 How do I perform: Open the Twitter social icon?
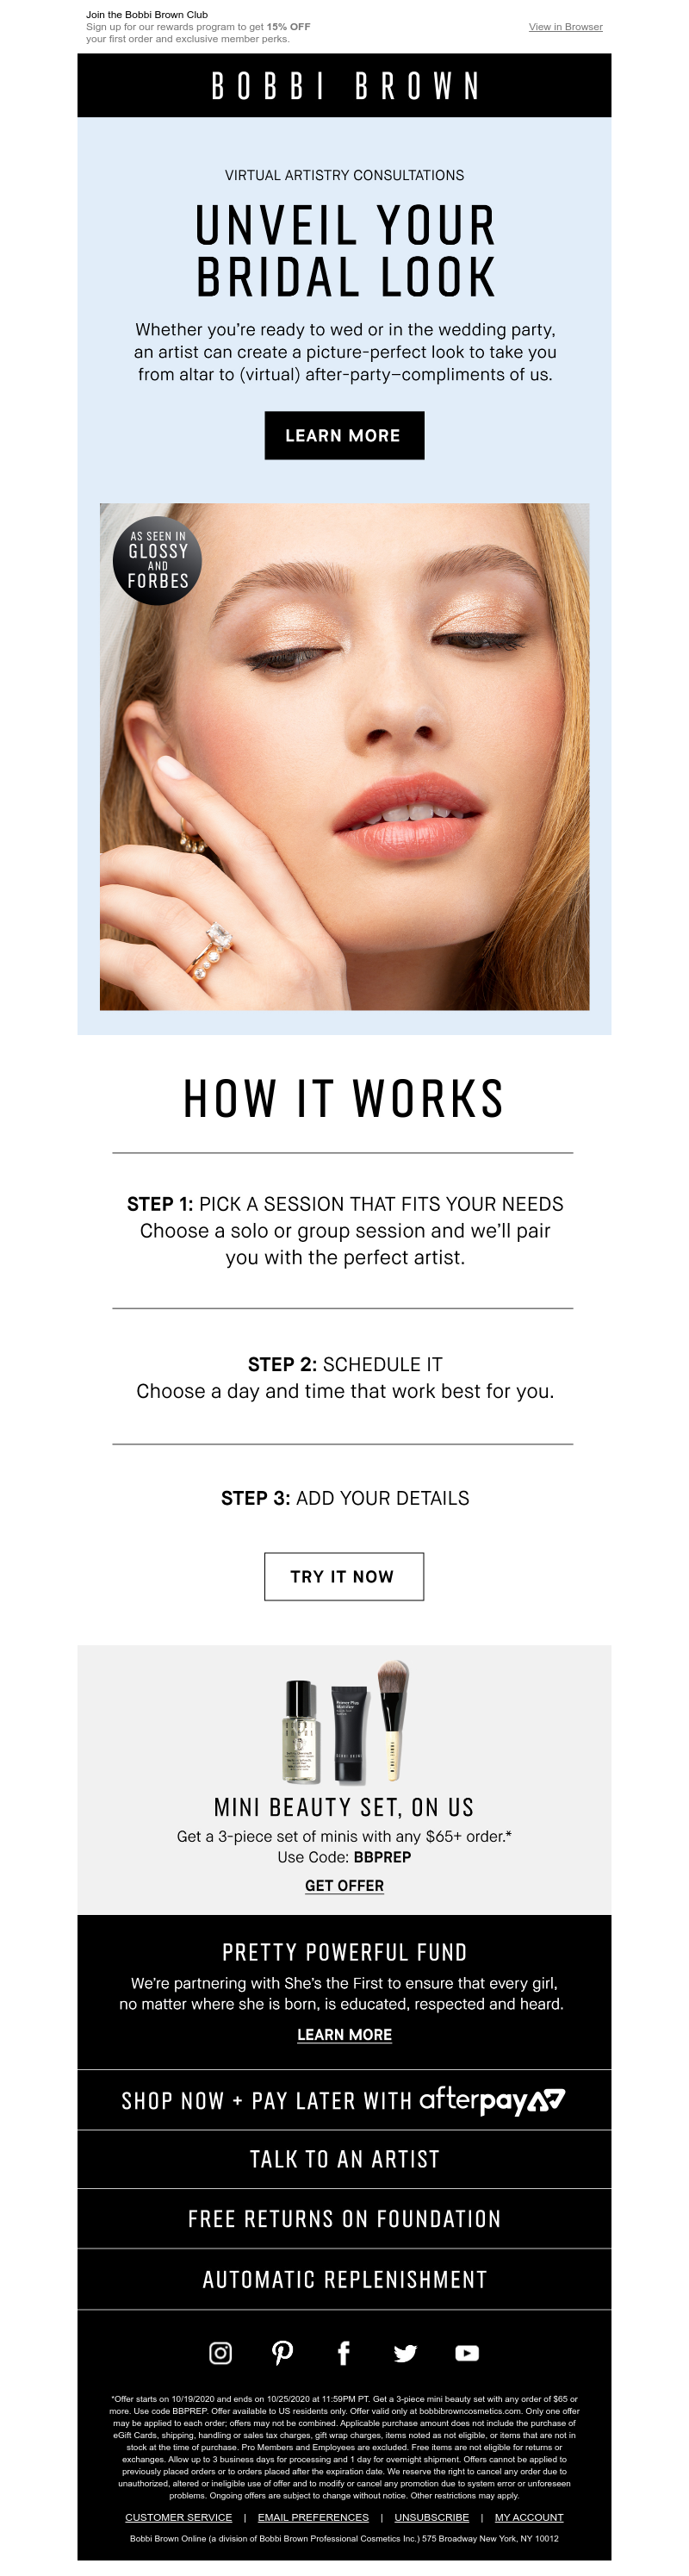point(405,2352)
